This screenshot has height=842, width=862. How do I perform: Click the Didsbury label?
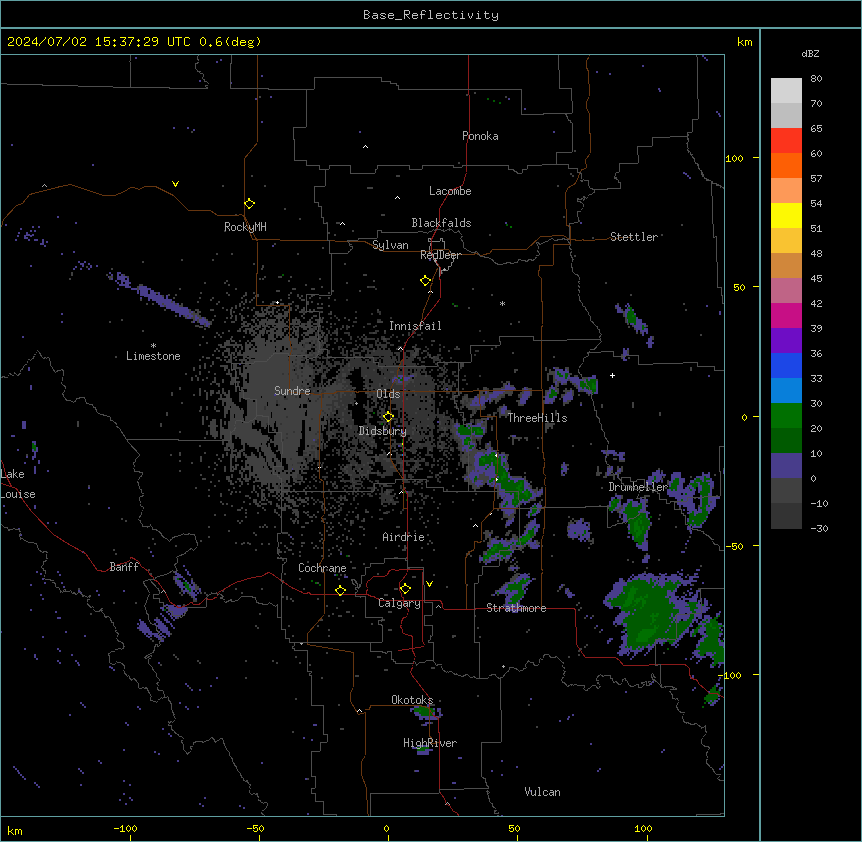[383, 431]
